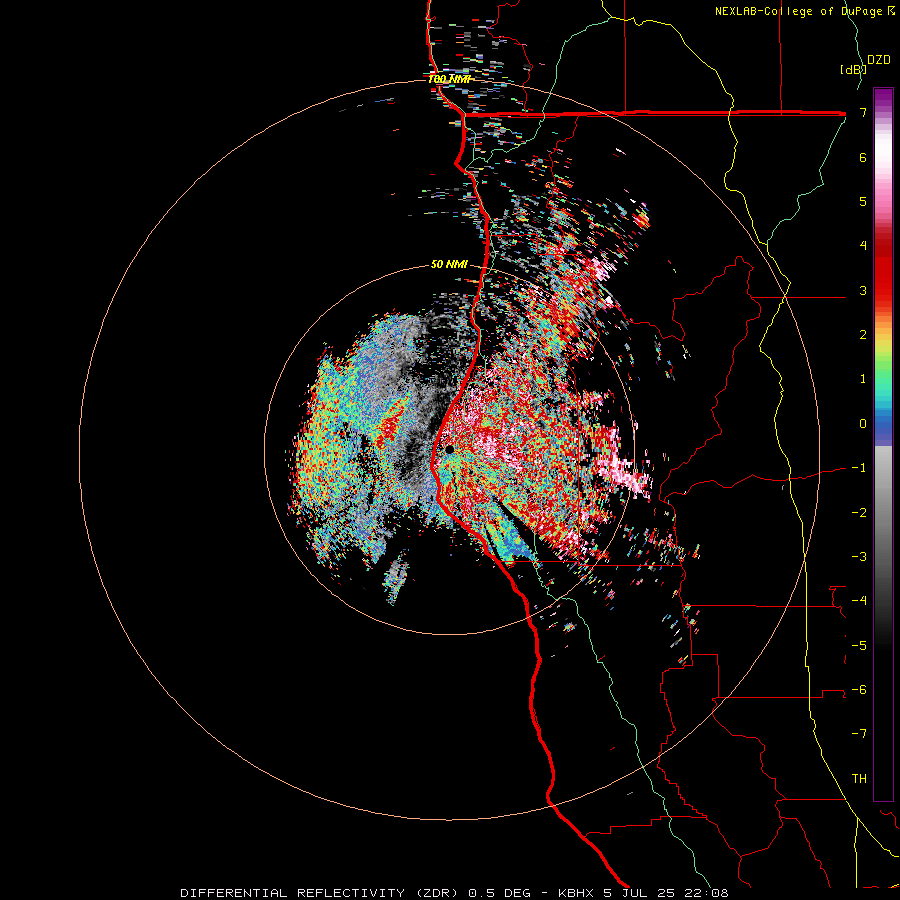The image size is (900, 900).
Task: Click the black radar site dot
Action: (x=449, y=449)
